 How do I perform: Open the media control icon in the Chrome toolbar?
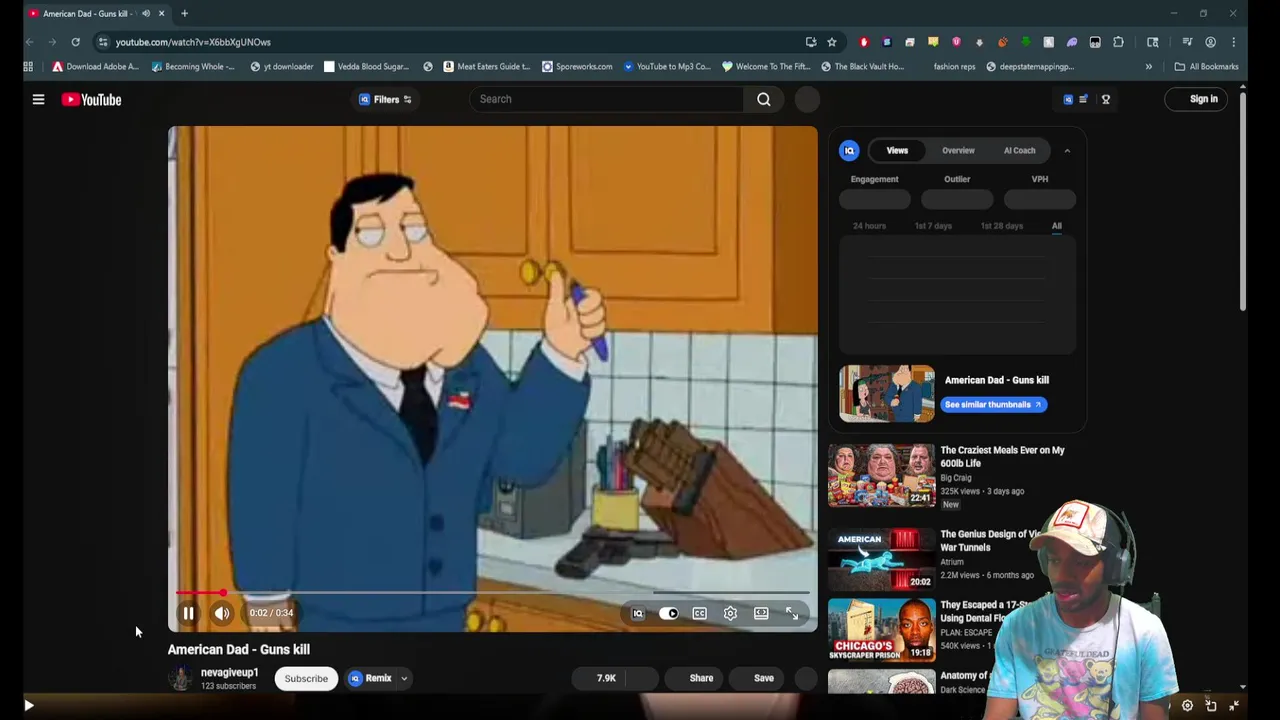(x=1187, y=42)
